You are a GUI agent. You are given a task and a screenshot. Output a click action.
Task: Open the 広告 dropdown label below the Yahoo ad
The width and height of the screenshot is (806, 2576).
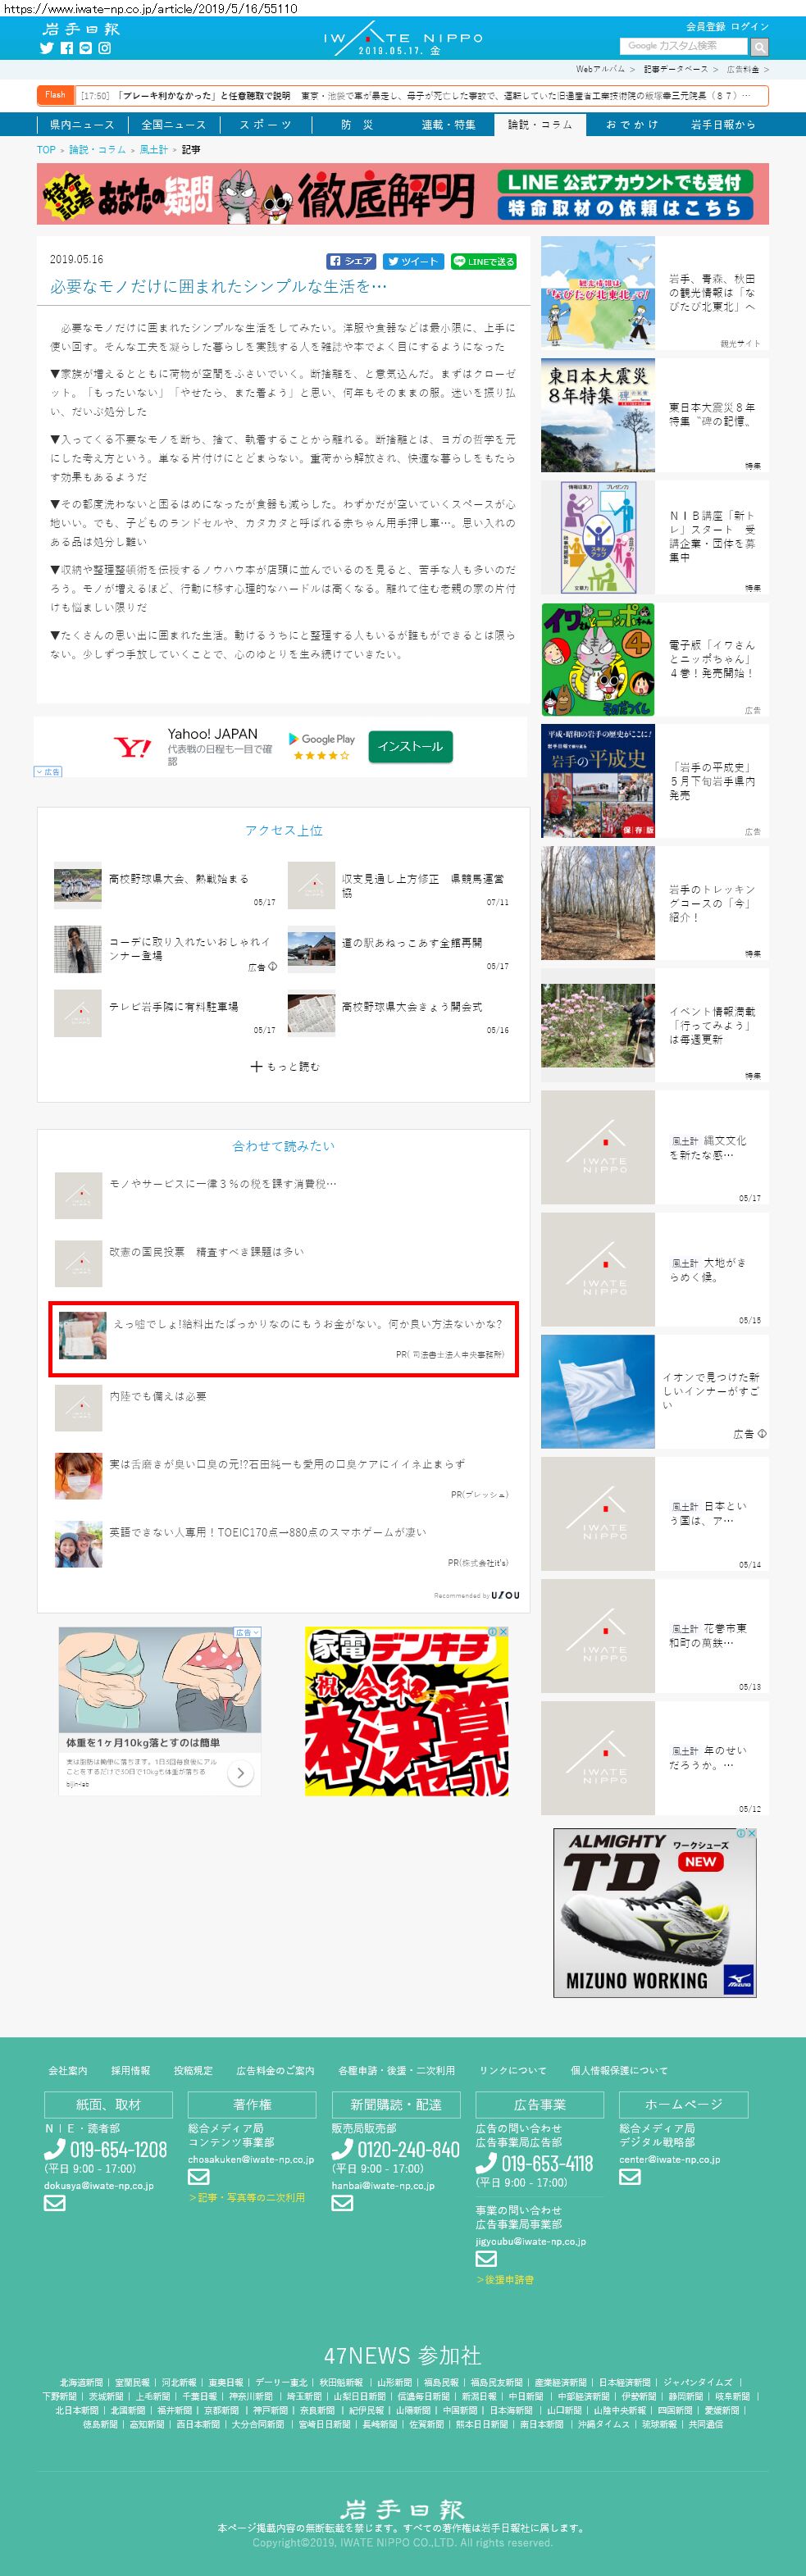coord(48,771)
